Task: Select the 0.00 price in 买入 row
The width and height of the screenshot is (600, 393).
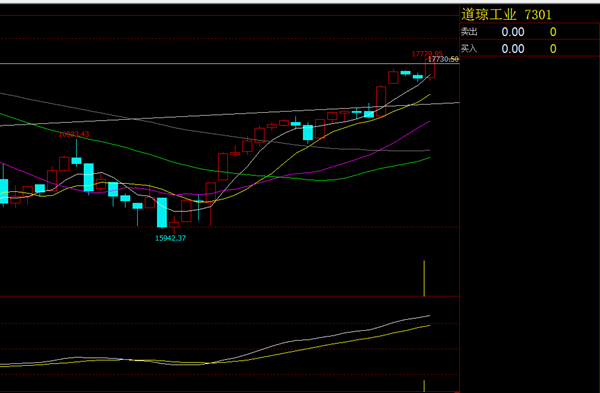Action: [513, 49]
